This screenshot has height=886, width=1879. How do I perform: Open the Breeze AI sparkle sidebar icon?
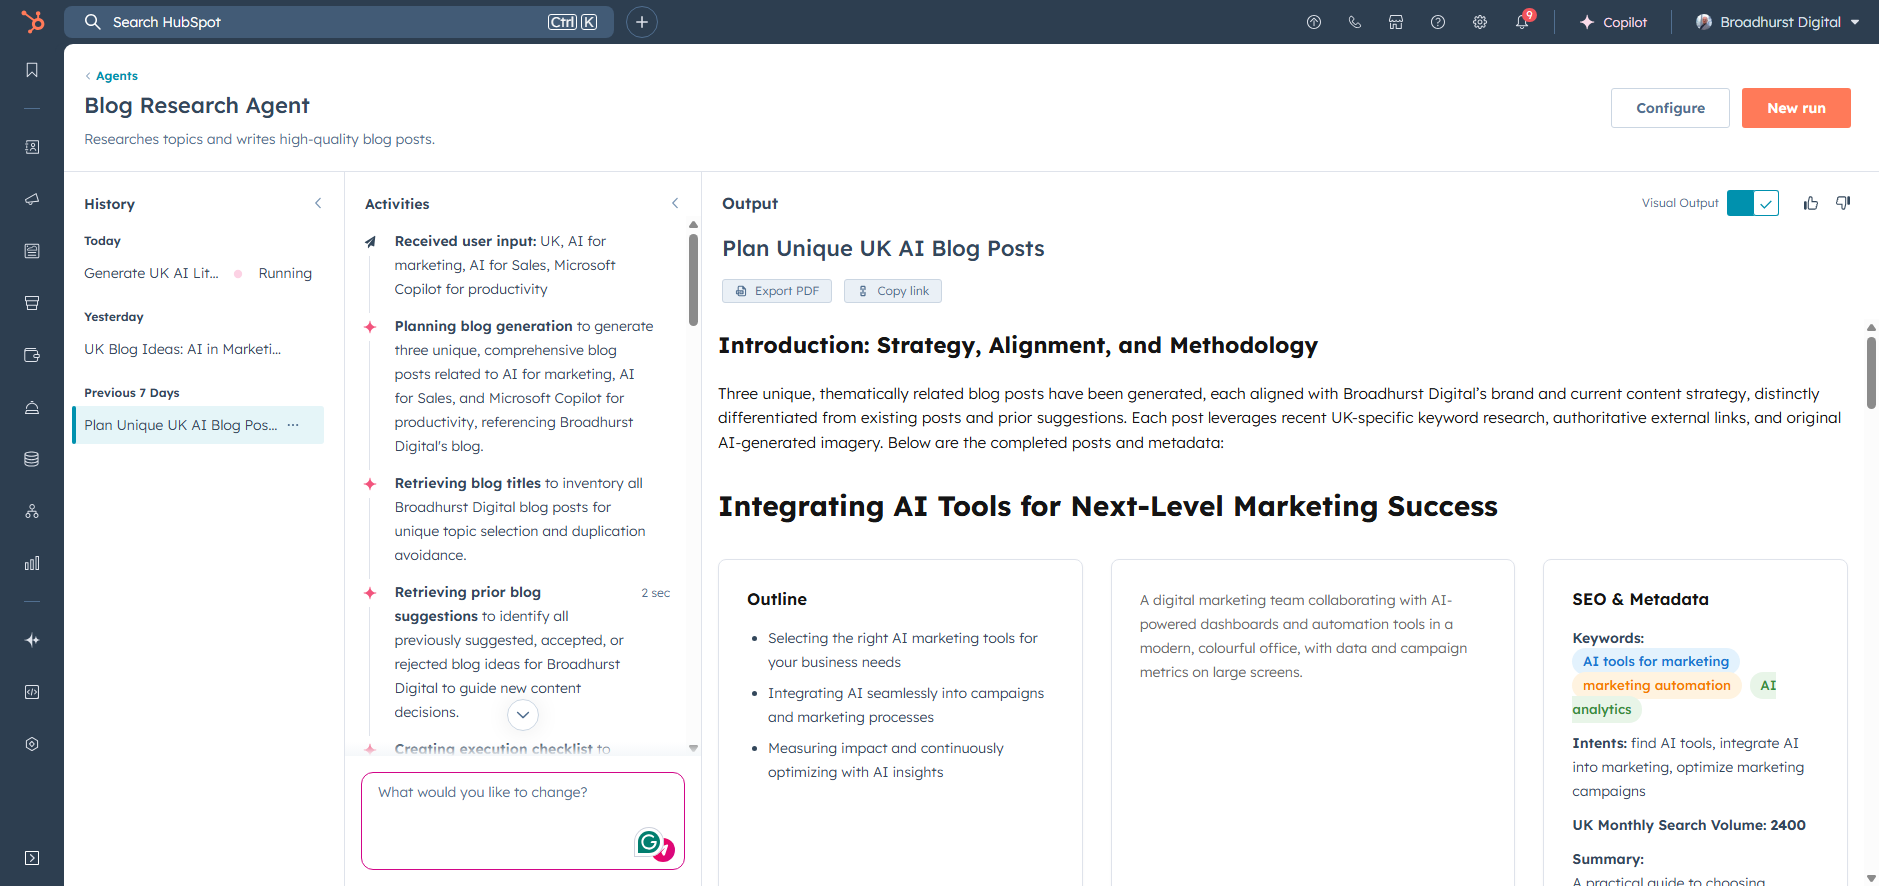[x=32, y=640]
